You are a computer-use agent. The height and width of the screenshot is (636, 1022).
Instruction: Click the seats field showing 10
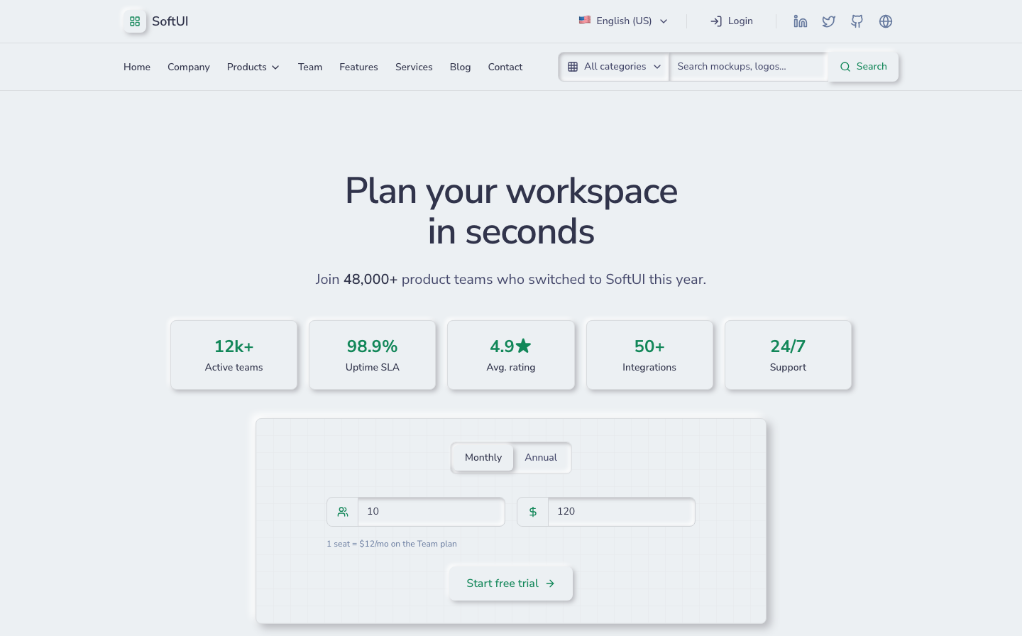(431, 512)
